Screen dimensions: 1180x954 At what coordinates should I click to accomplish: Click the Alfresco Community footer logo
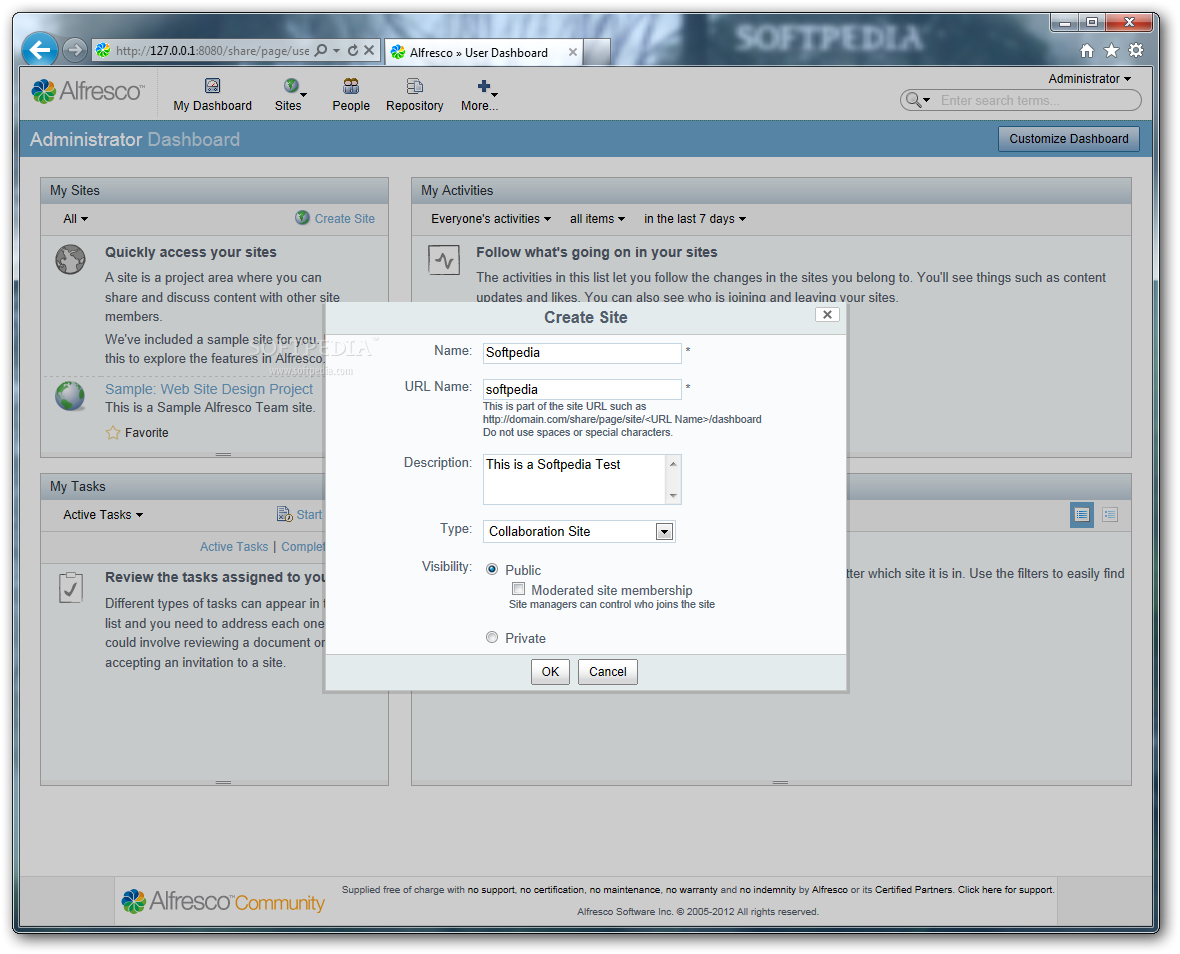pos(224,901)
